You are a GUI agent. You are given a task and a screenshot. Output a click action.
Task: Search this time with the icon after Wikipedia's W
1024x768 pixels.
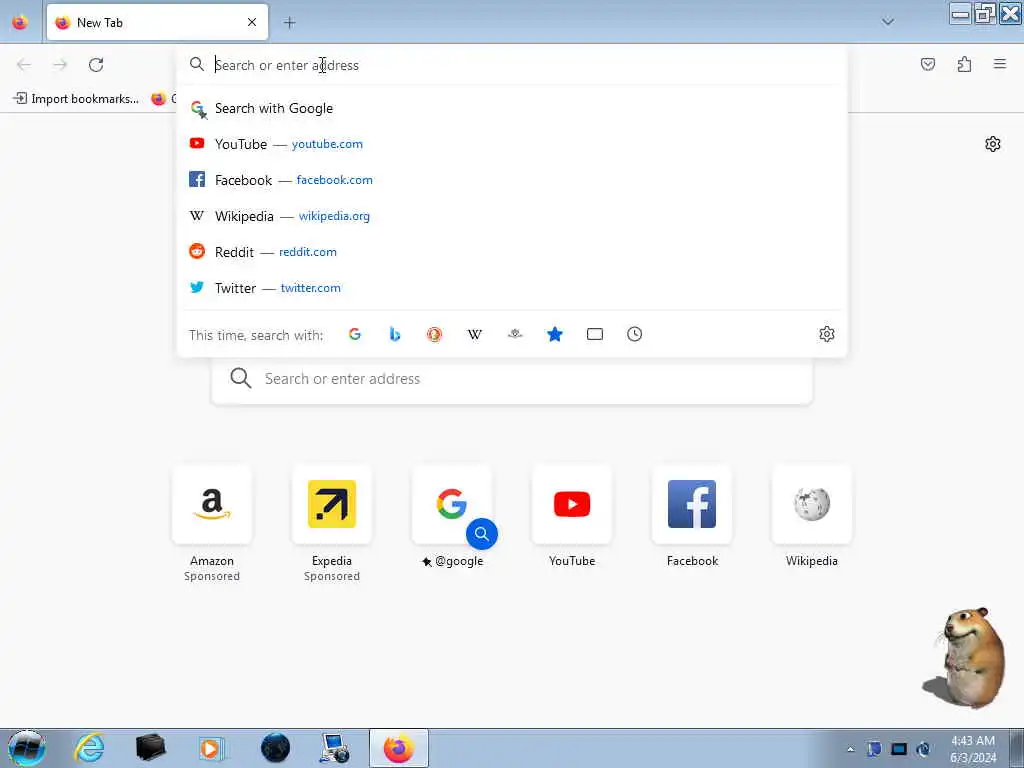tap(515, 334)
